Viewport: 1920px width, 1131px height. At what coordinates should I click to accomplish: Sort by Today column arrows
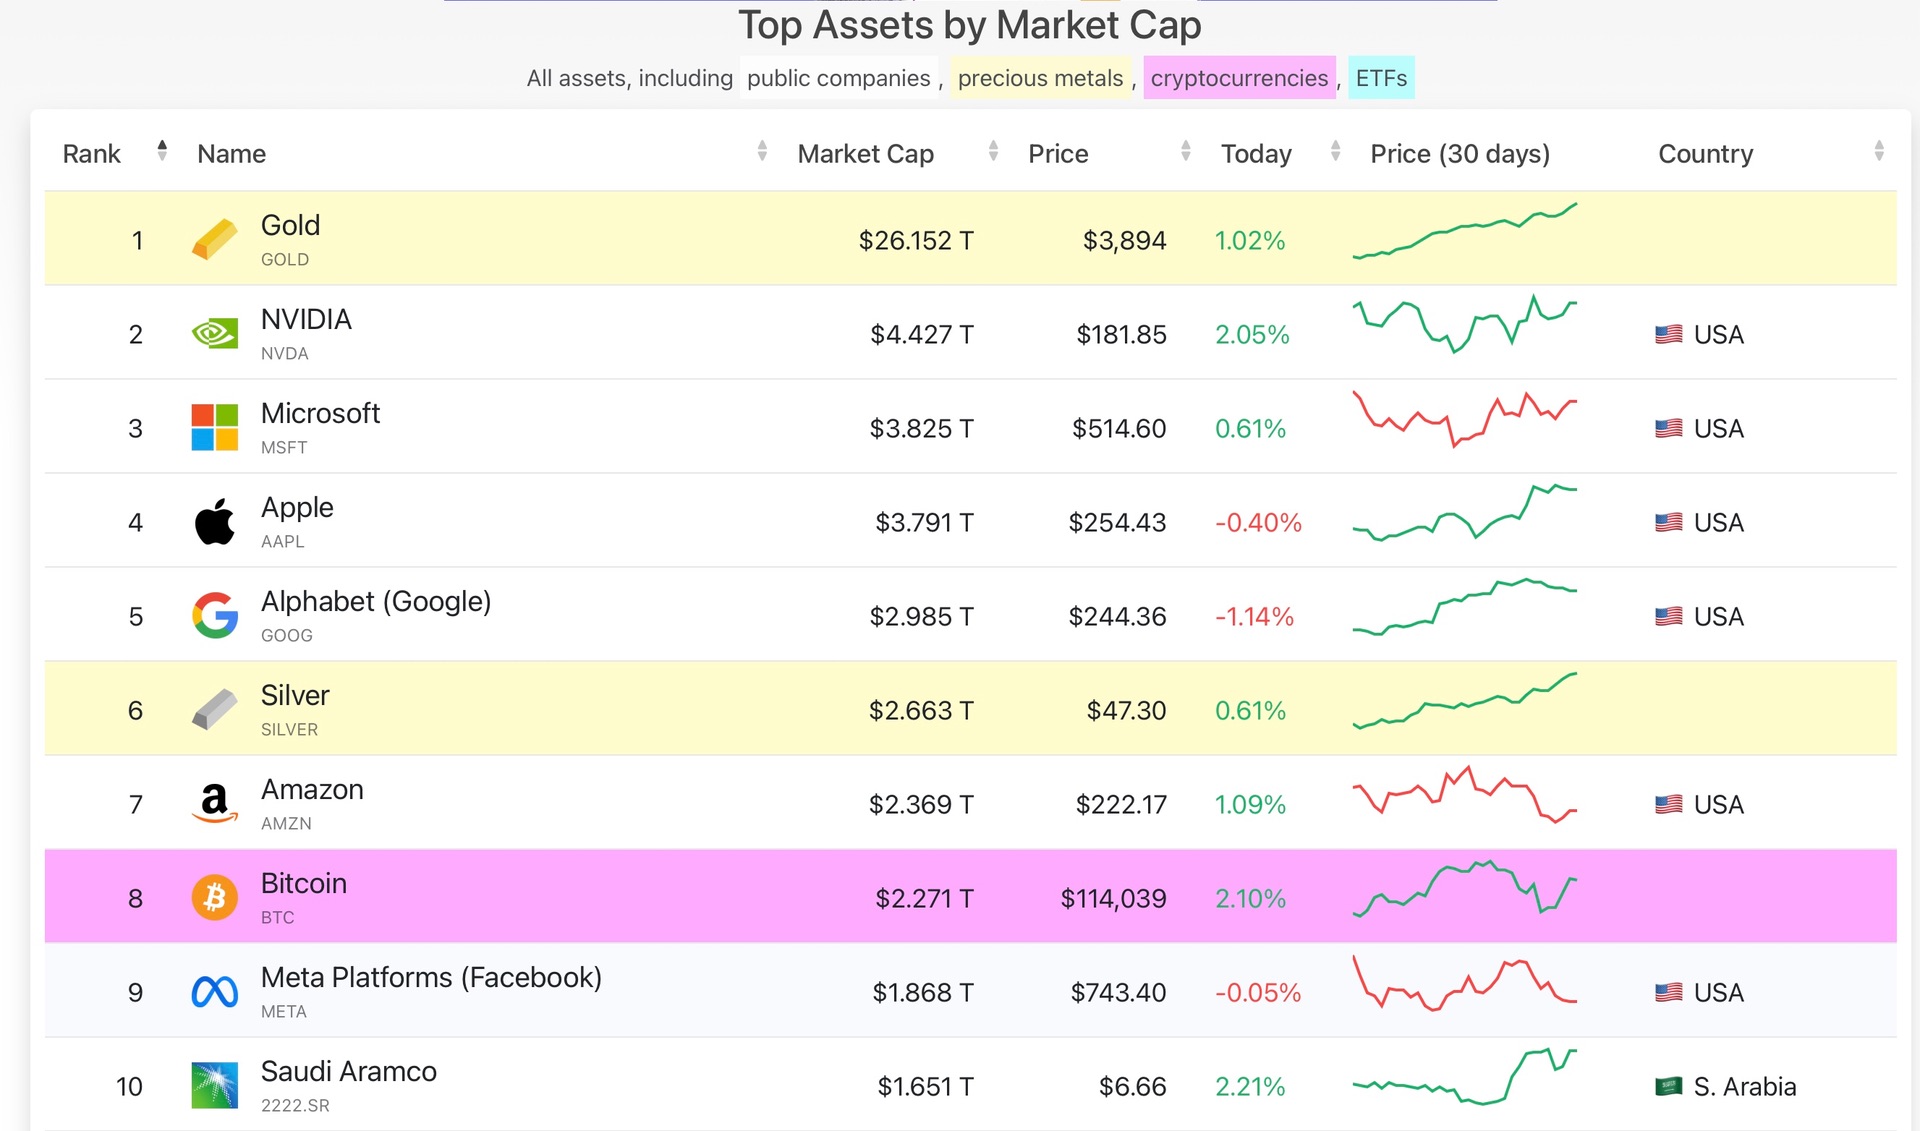pos(1335,152)
